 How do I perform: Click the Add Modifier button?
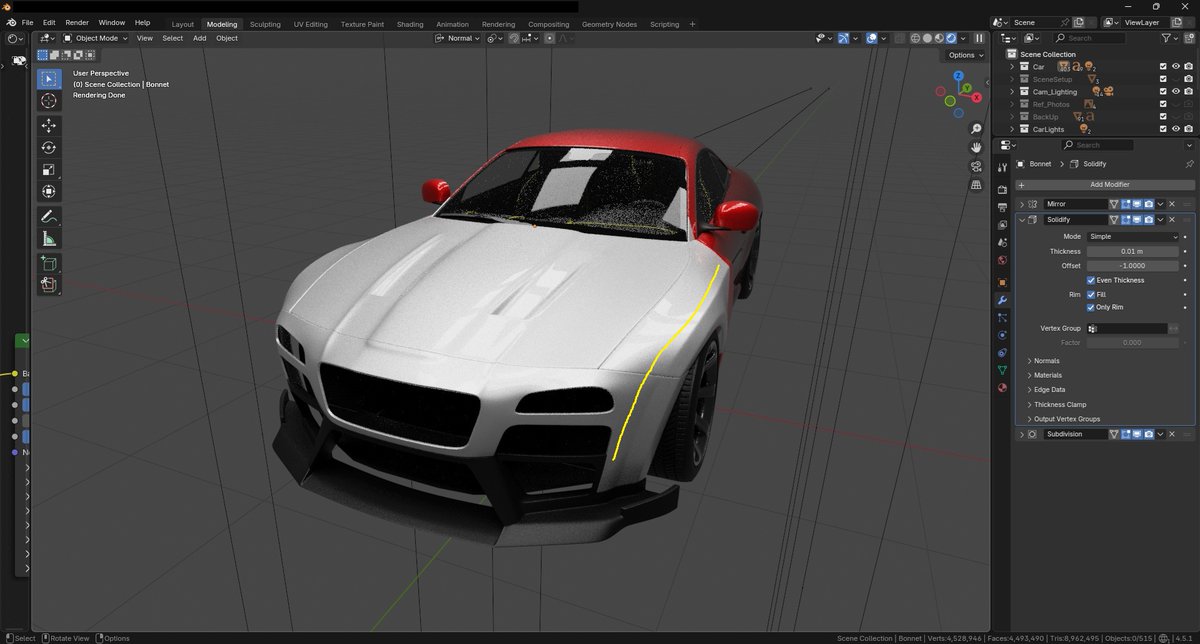[x=1105, y=185]
